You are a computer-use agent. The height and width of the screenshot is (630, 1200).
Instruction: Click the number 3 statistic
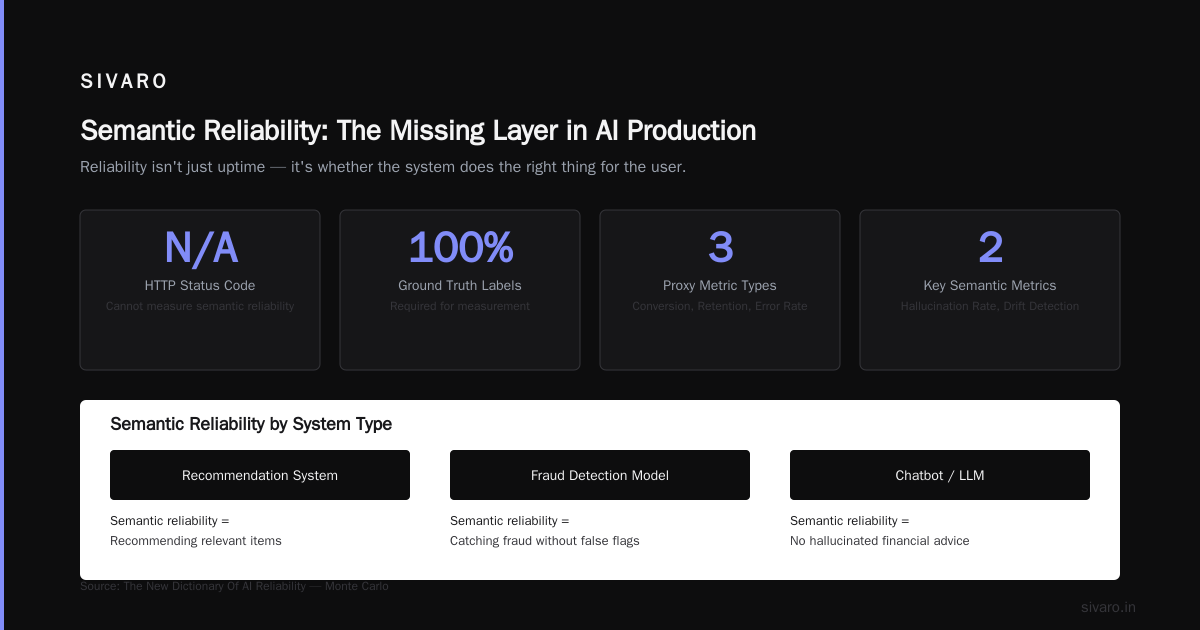pos(720,248)
